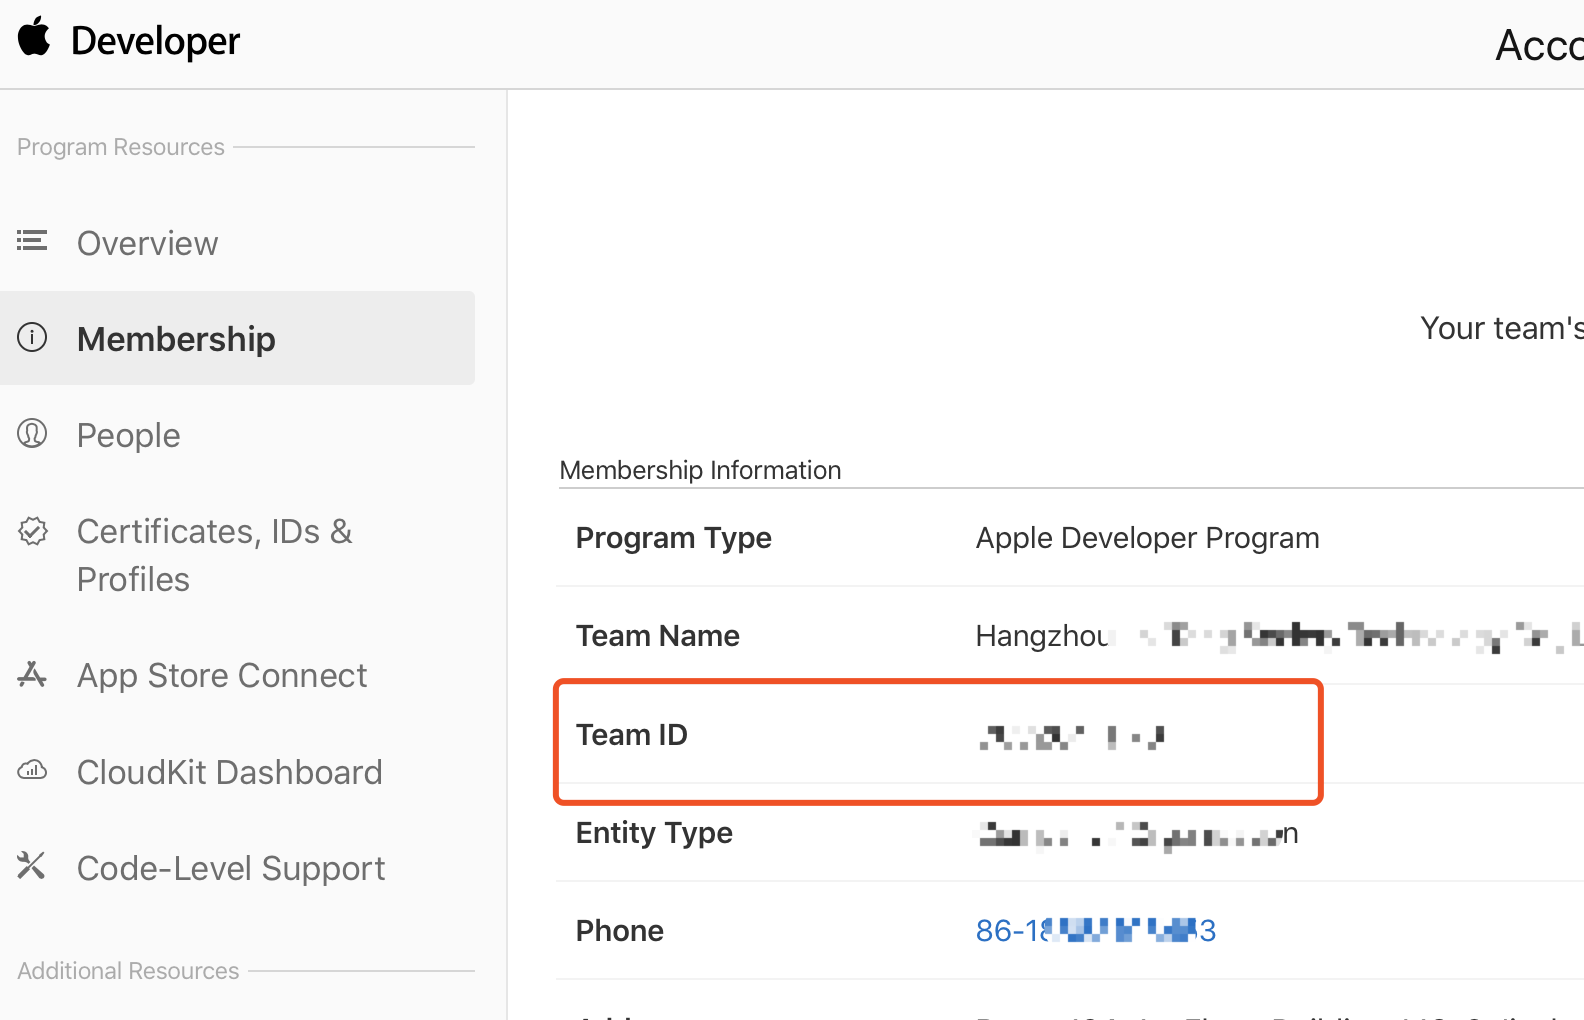Click the App Store Connect icon
1584x1020 pixels.
click(32, 674)
